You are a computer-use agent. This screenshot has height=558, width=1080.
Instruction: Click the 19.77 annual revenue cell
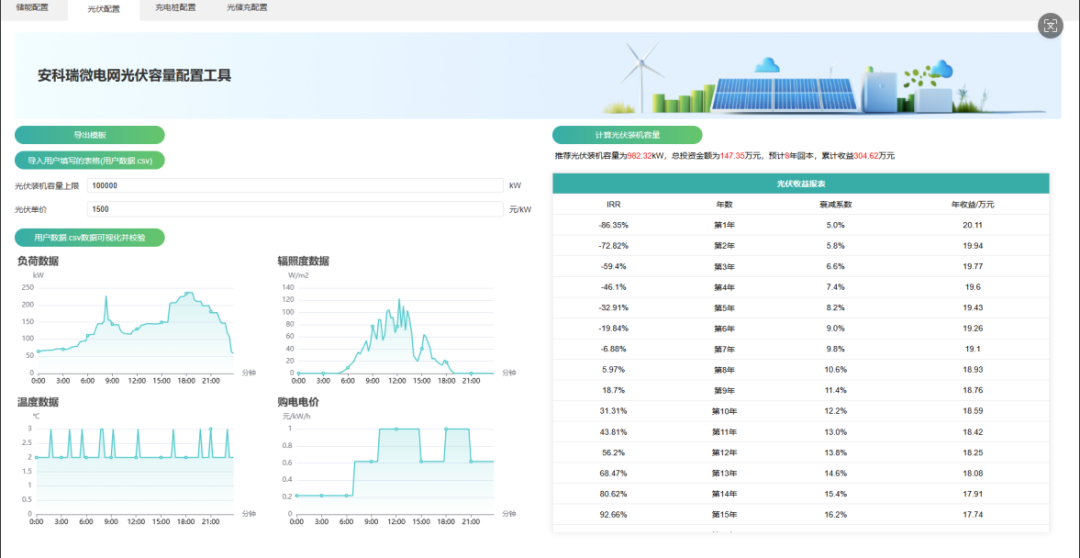point(973,267)
